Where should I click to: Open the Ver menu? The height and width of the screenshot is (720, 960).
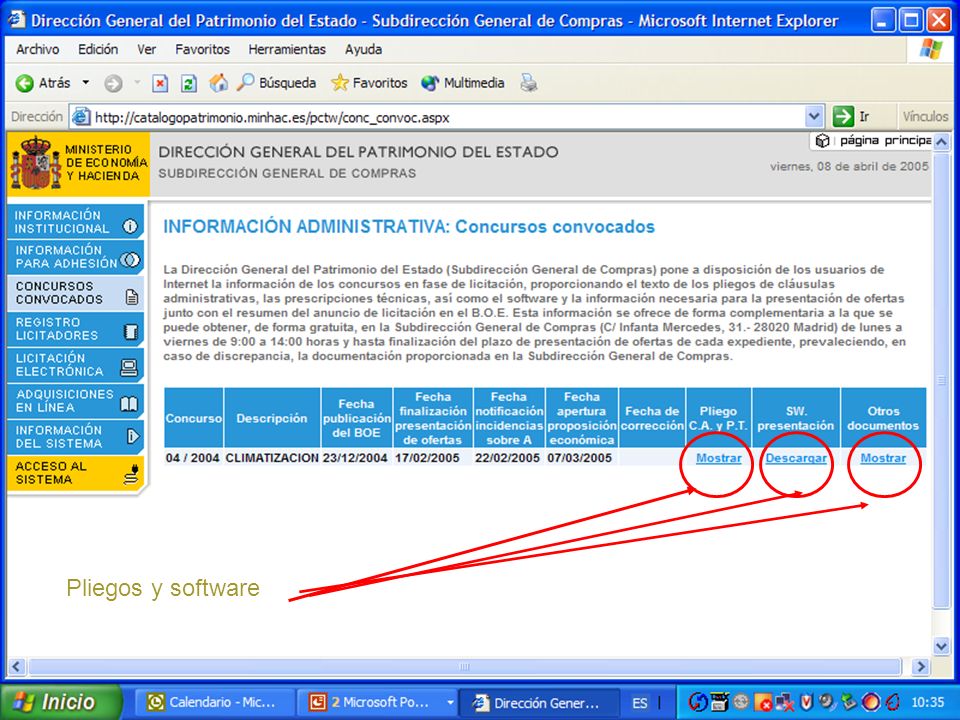146,50
